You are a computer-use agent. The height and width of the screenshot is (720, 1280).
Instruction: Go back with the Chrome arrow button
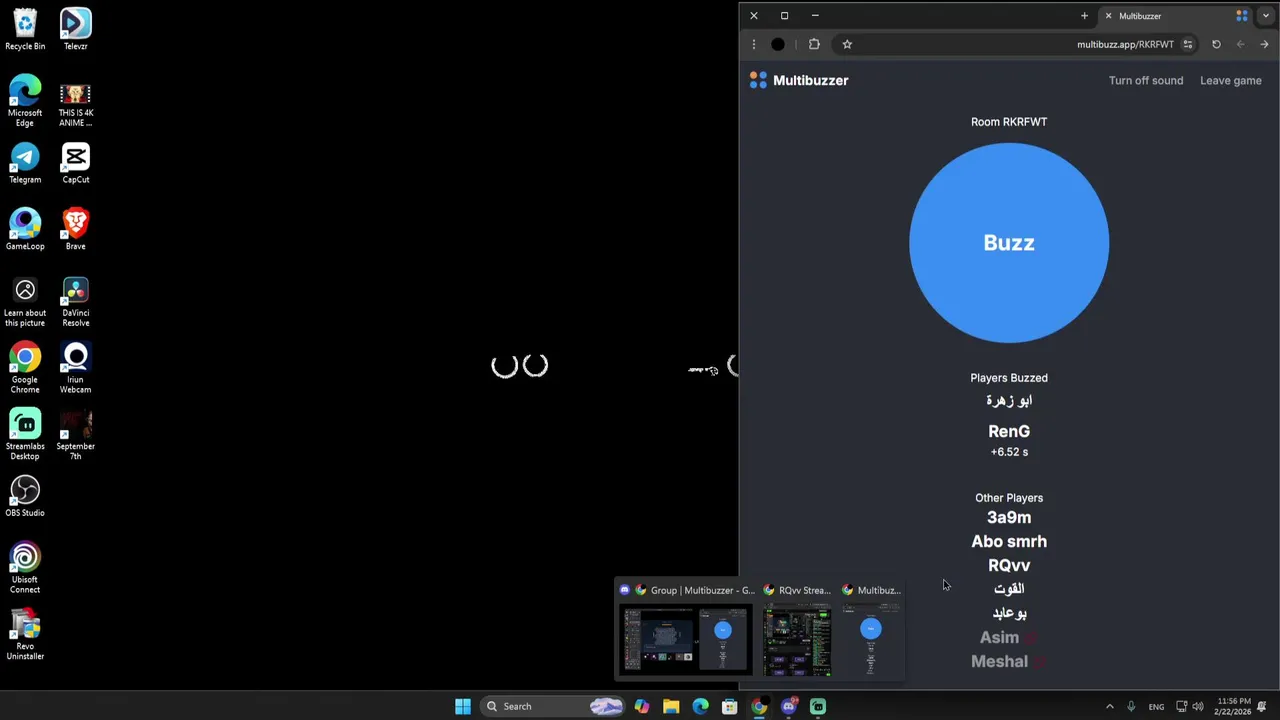coord(1240,44)
